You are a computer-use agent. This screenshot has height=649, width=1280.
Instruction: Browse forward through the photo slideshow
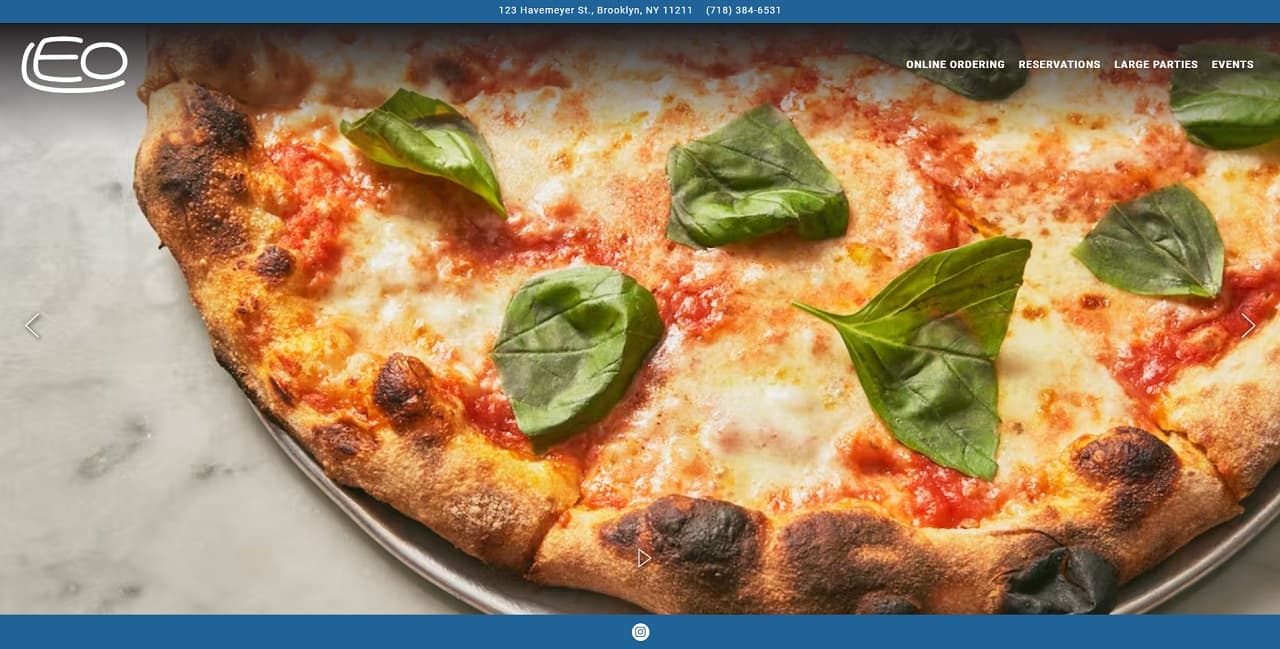(1248, 325)
